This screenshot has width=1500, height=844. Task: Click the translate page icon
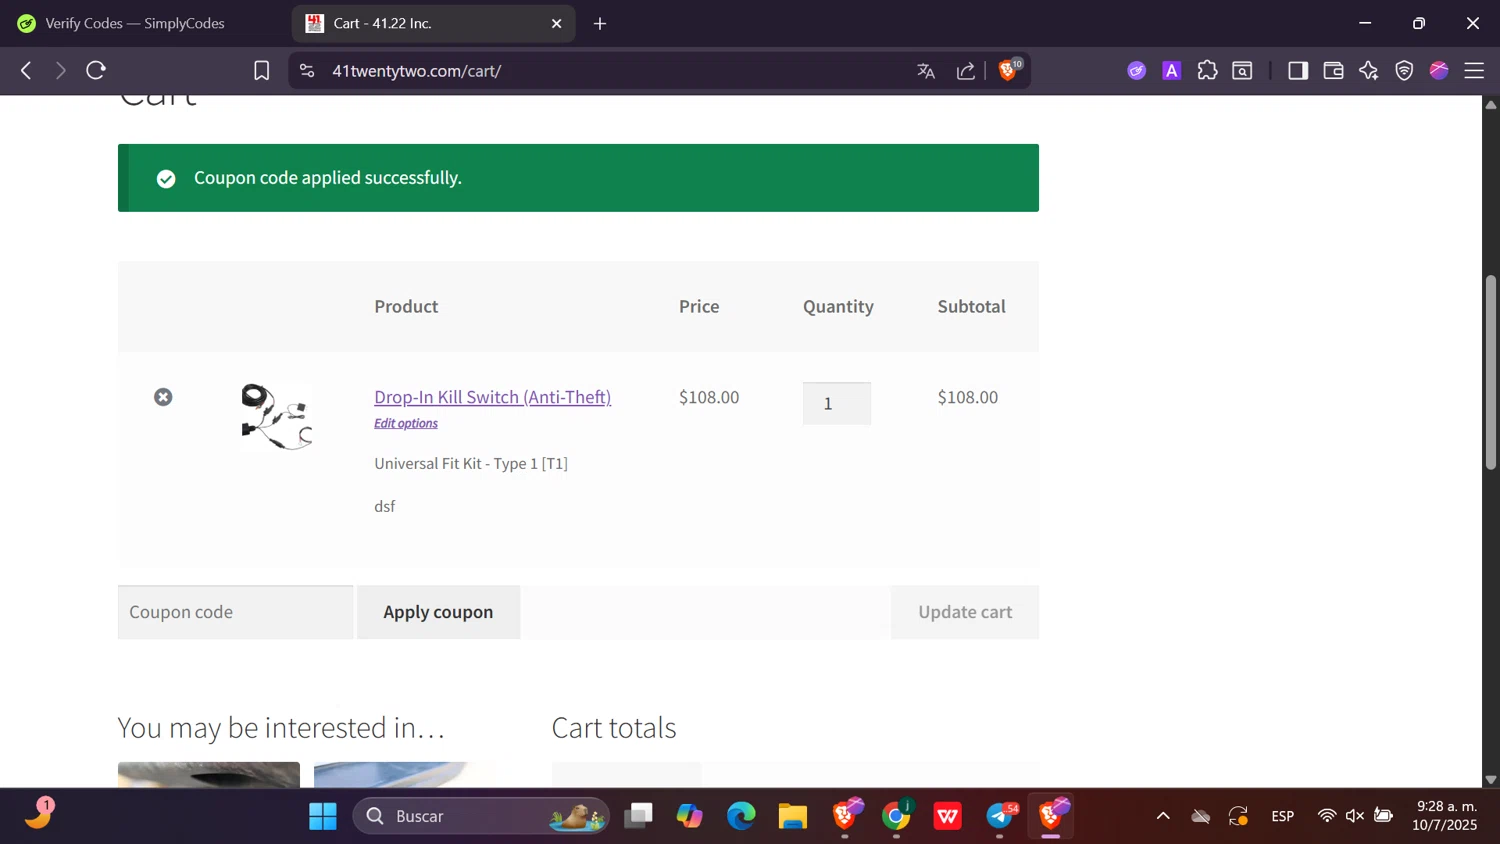[x=926, y=71]
